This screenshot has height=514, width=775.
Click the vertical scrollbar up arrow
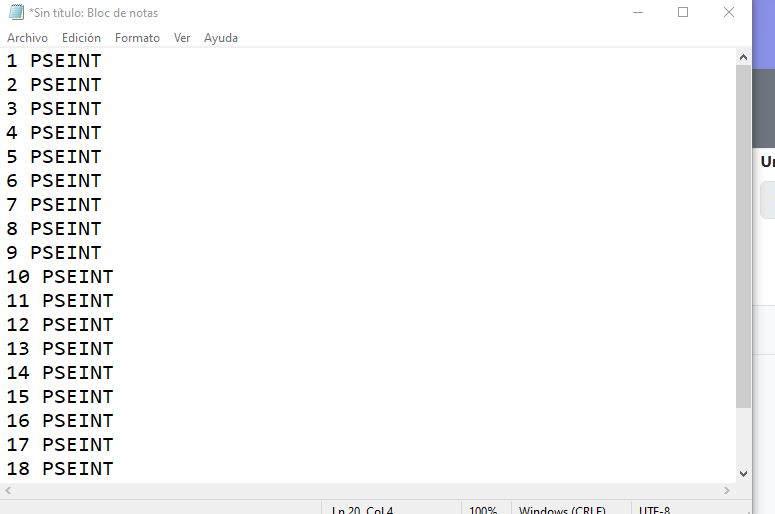pos(743,57)
